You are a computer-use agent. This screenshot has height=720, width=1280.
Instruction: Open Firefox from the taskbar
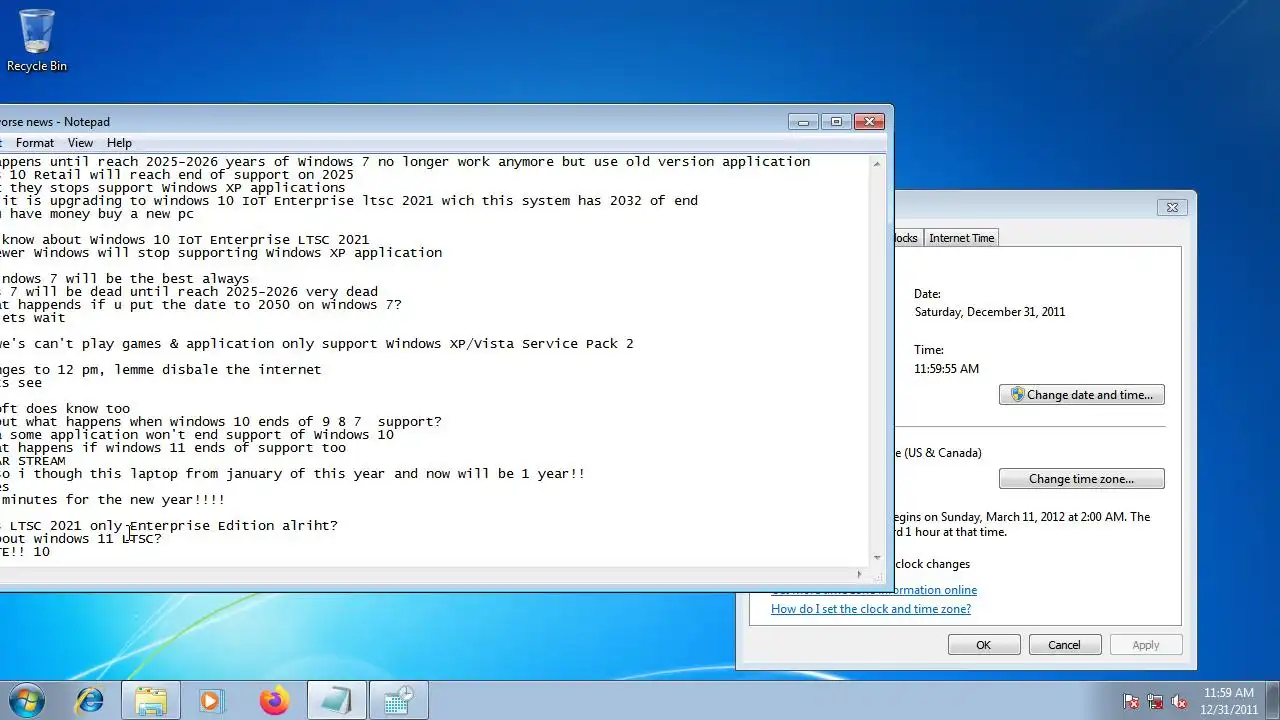pos(273,700)
